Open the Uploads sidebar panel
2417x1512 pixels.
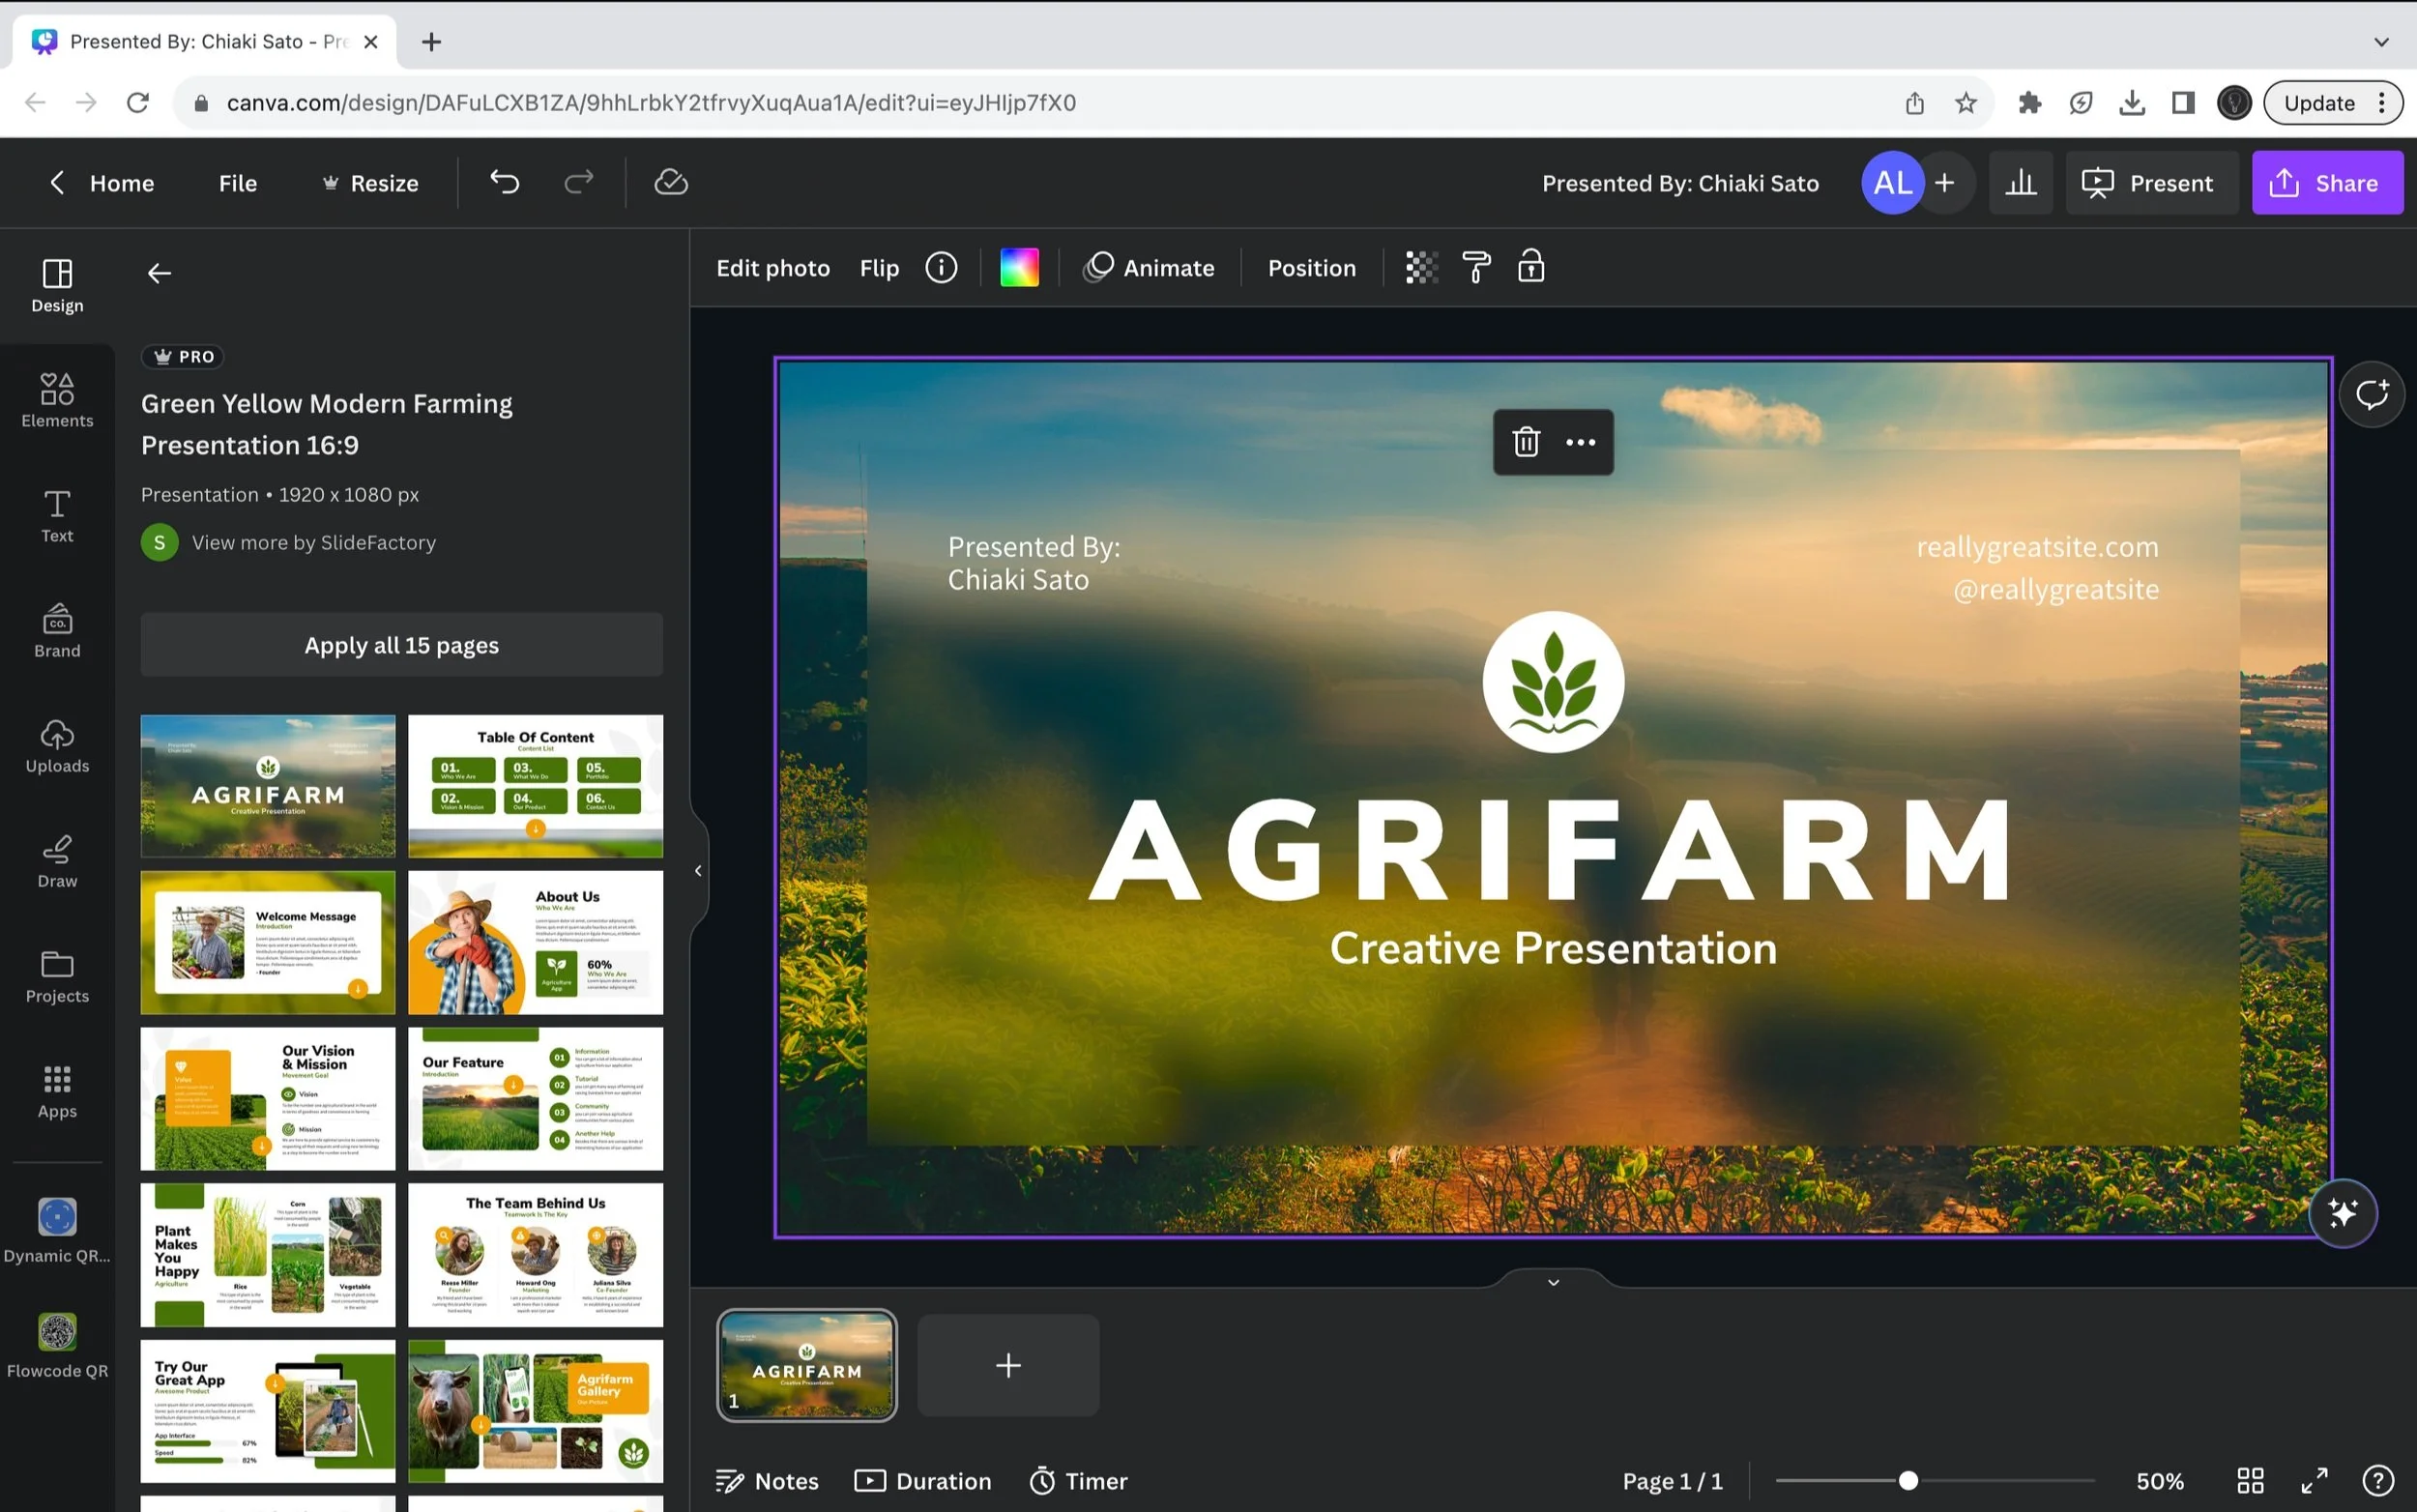[57, 746]
